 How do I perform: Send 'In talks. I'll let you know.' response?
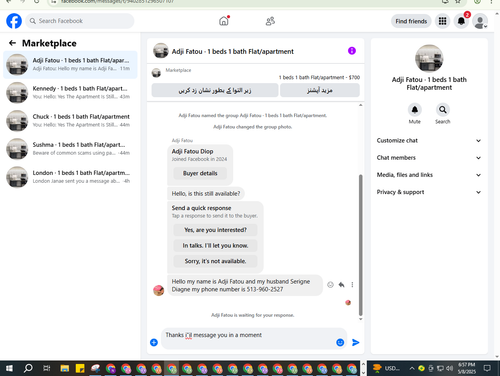pyautogui.click(x=215, y=246)
